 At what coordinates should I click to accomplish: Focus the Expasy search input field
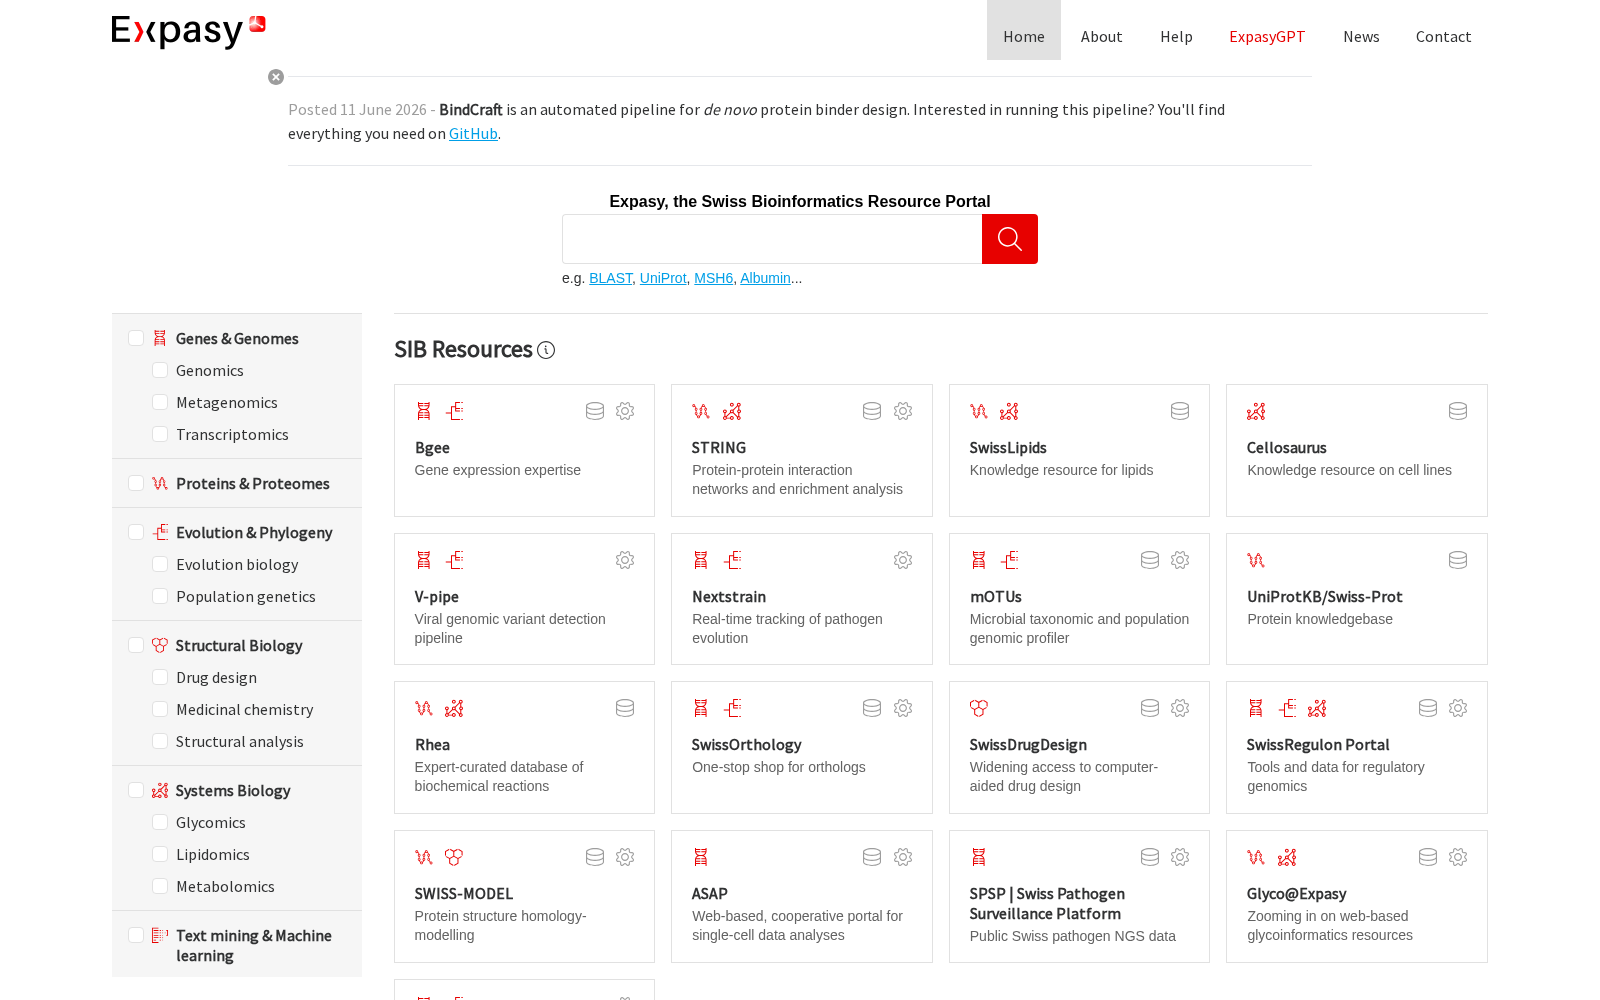coord(772,239)
